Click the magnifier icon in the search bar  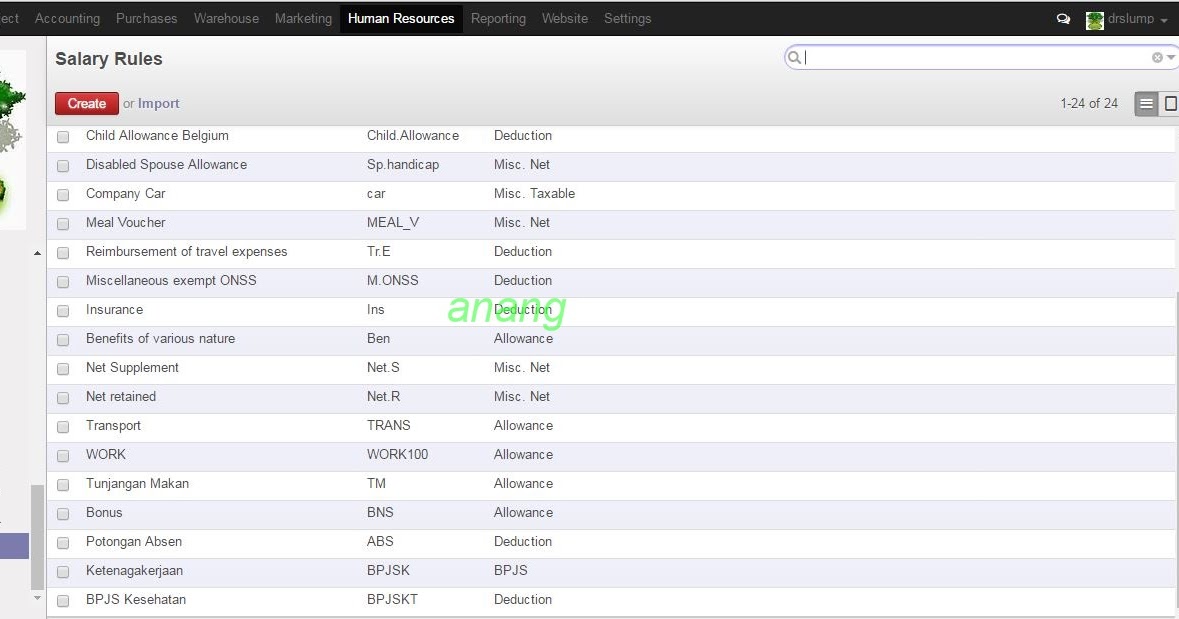click(x=794, y=57)
